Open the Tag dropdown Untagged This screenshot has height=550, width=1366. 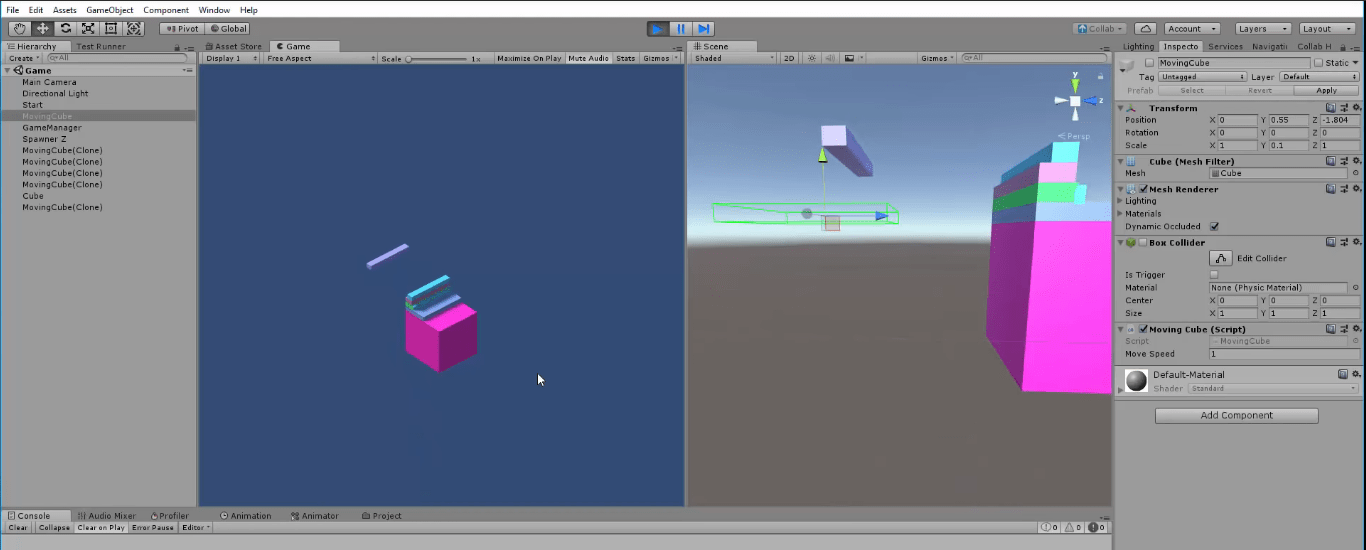click(x=1202, y=77)
